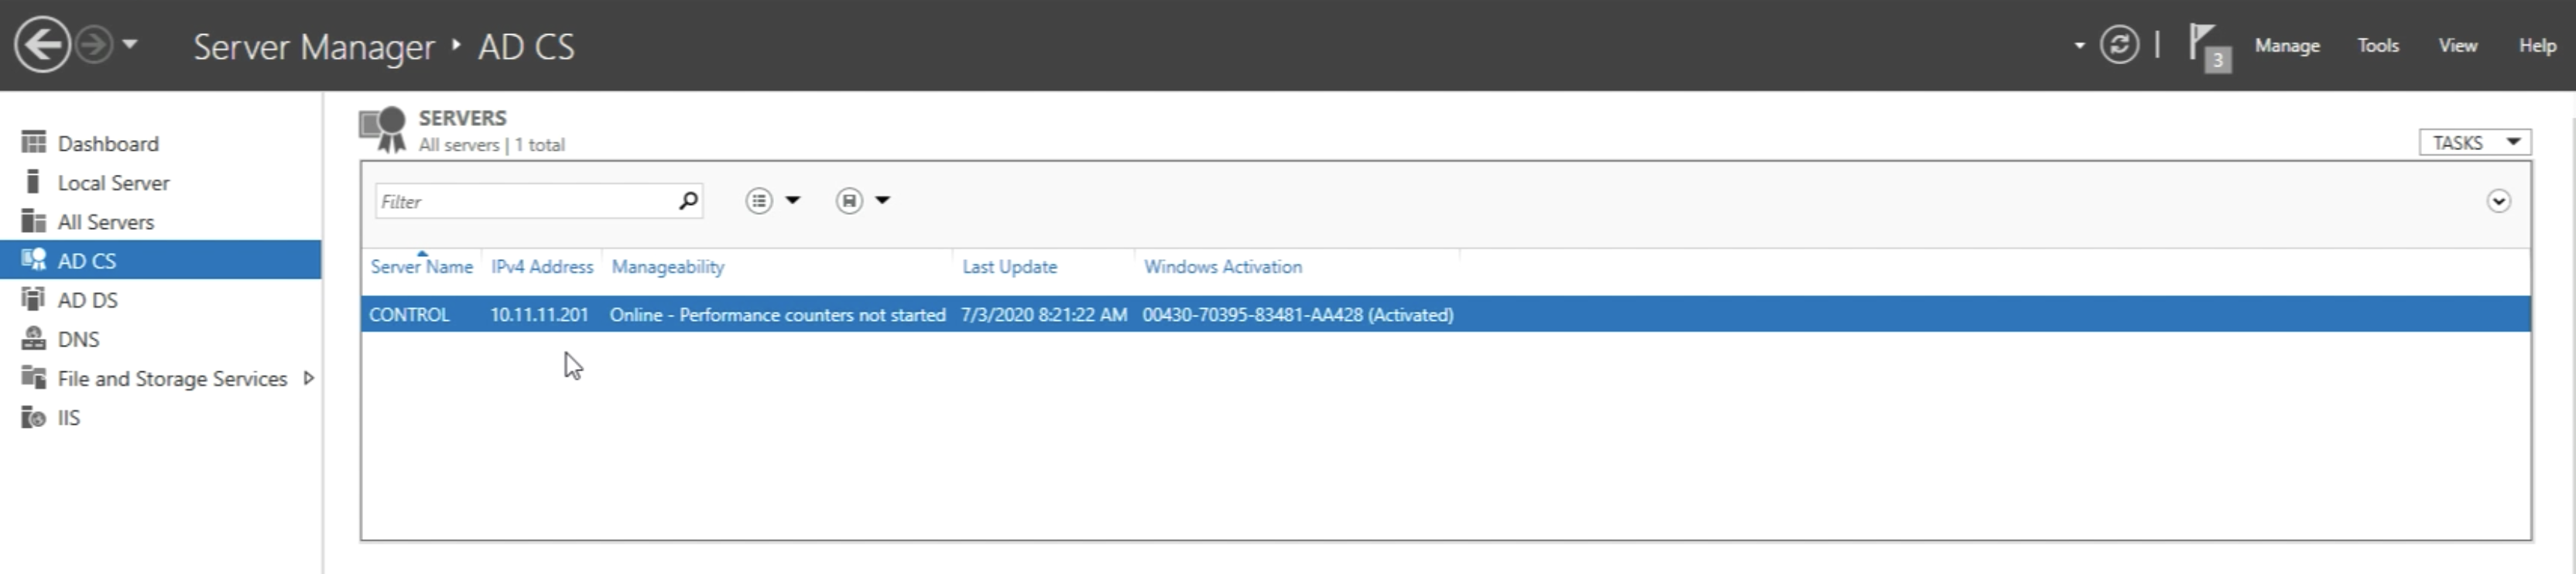
Task: Click the filter search magnifier icon
Action: tap(688, 201)
